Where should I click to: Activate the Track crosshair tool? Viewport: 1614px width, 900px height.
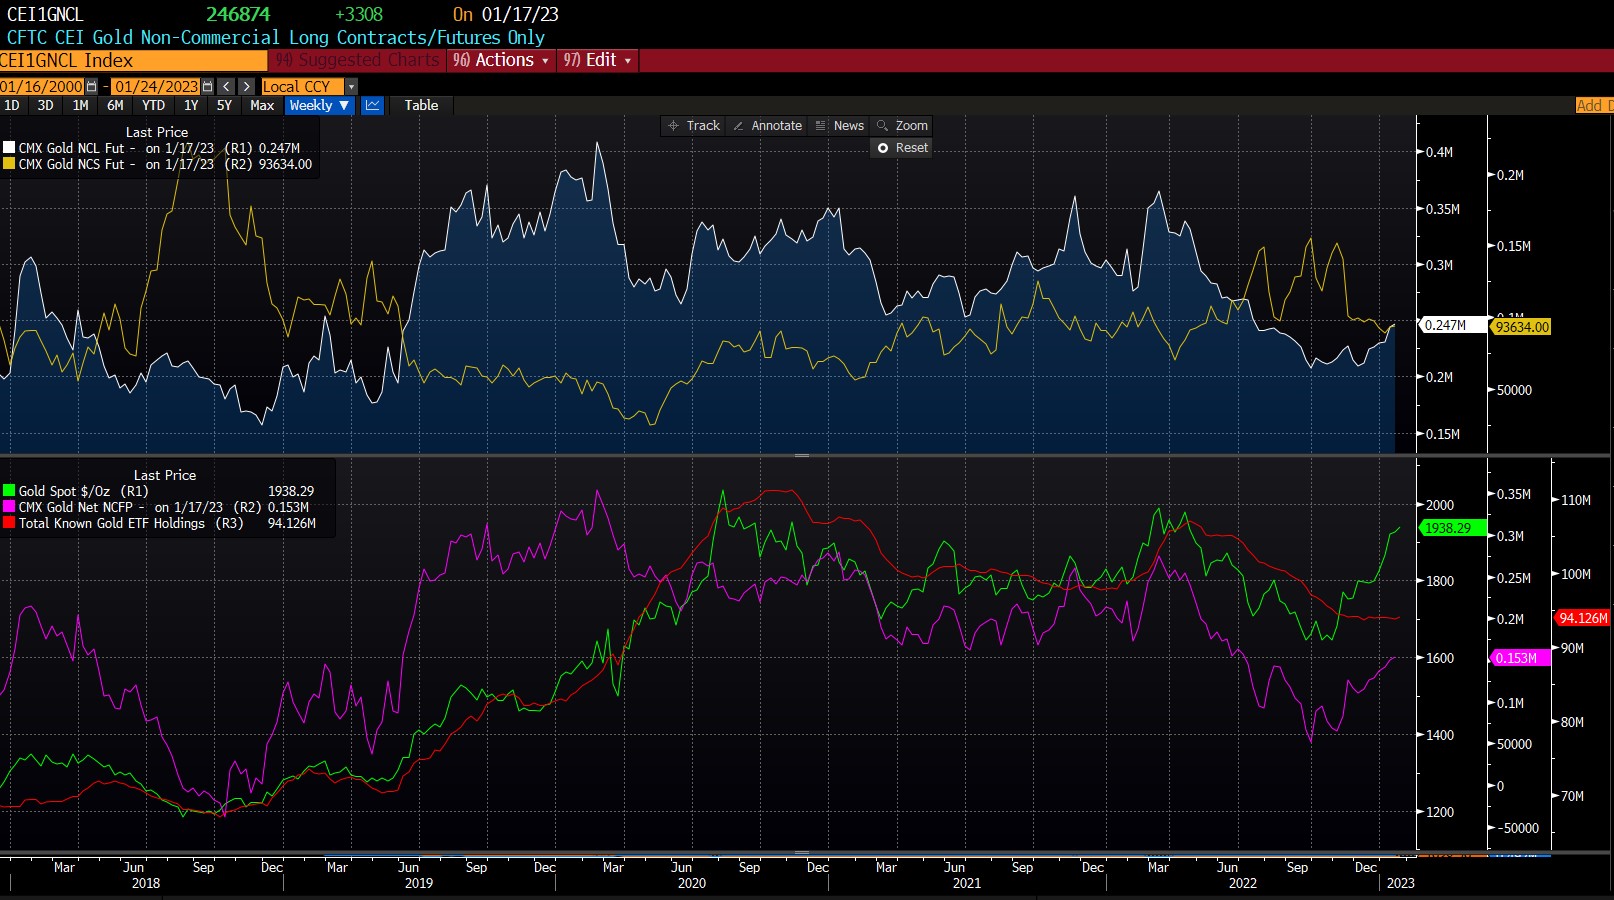[x=694, y=126]
